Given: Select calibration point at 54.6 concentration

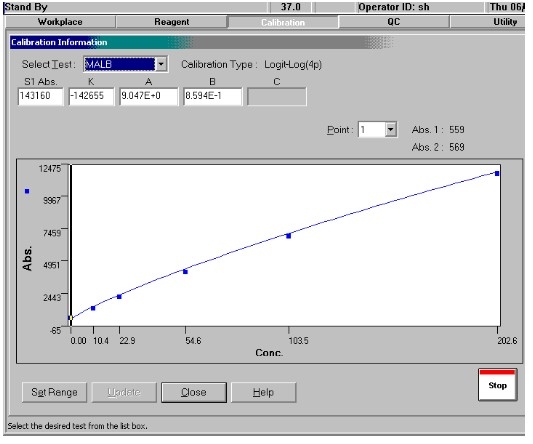Looking at the screenshot, I should coord(185,272).
